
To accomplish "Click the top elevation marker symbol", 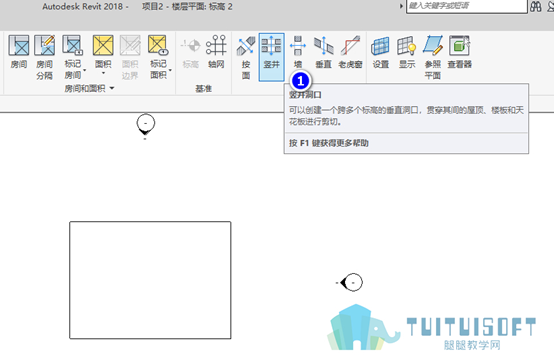I will [146, 125].
